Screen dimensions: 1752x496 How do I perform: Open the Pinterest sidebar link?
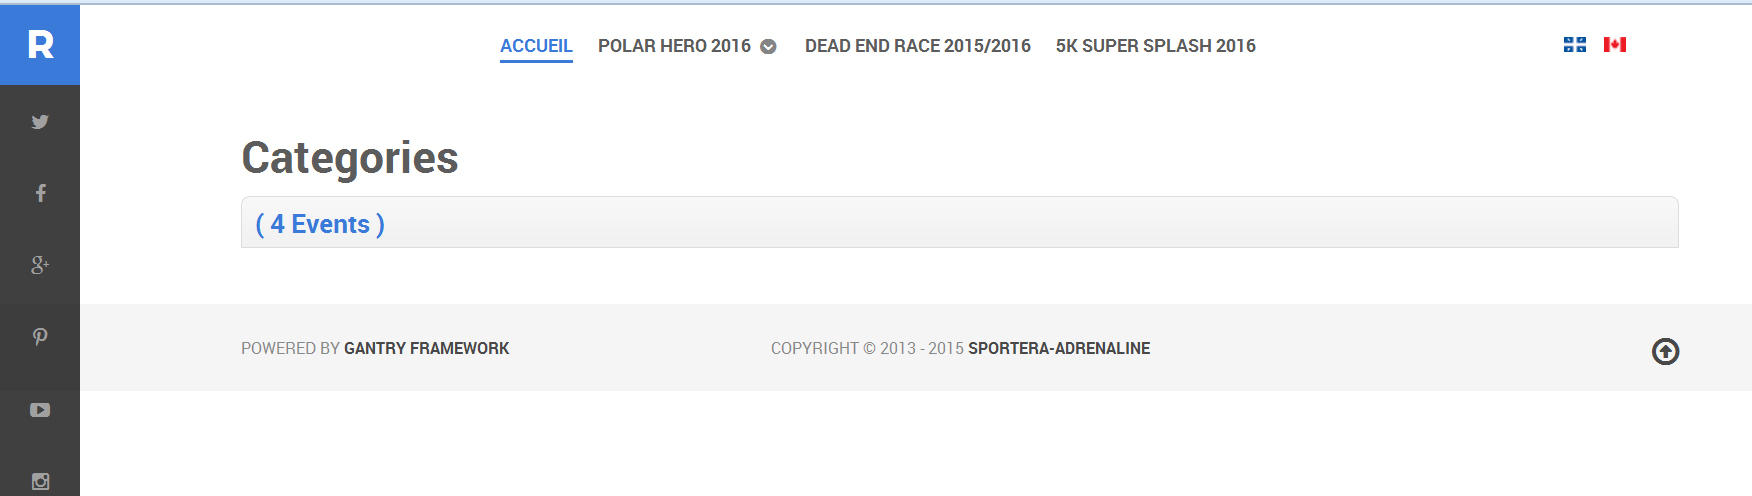click(x=40, y=337)
